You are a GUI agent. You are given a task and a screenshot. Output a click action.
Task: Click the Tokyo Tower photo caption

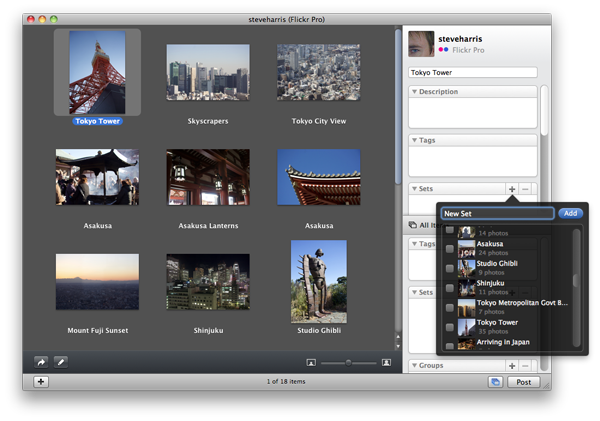tap(97, 121)
